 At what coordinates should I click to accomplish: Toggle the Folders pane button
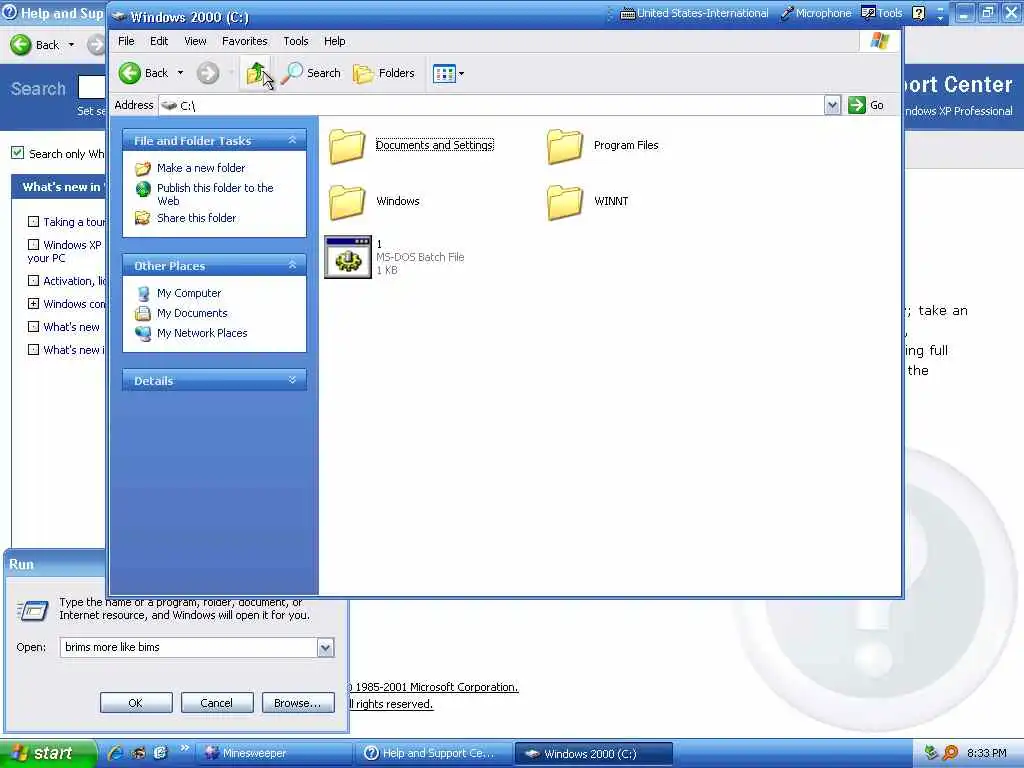pos(384,73)
